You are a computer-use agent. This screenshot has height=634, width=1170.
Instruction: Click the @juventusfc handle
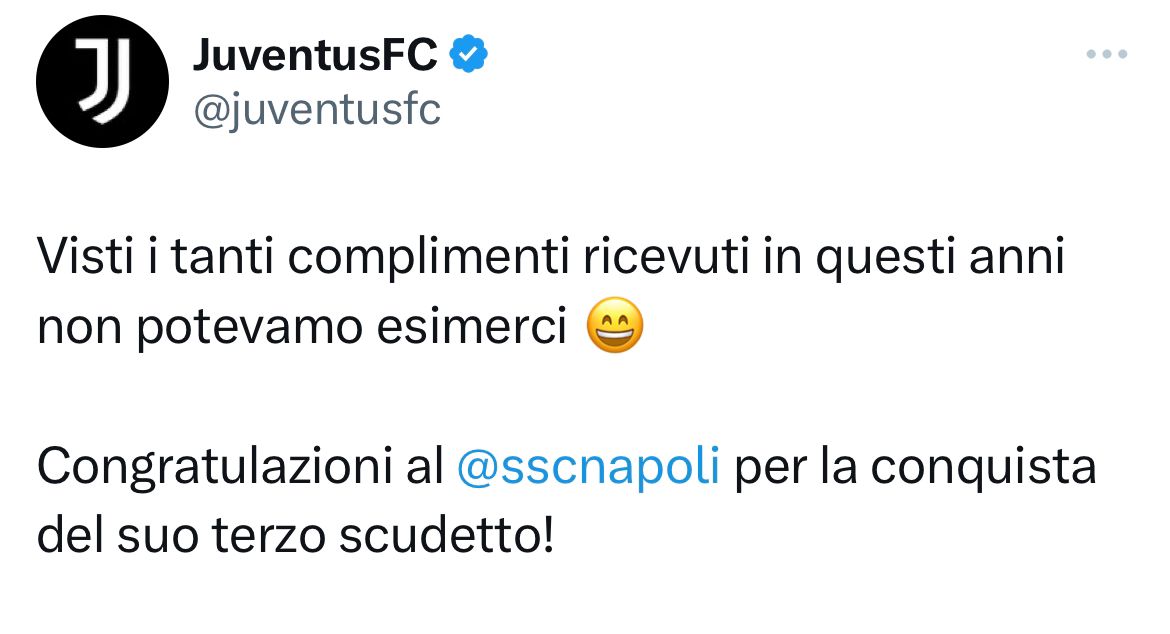315,110
